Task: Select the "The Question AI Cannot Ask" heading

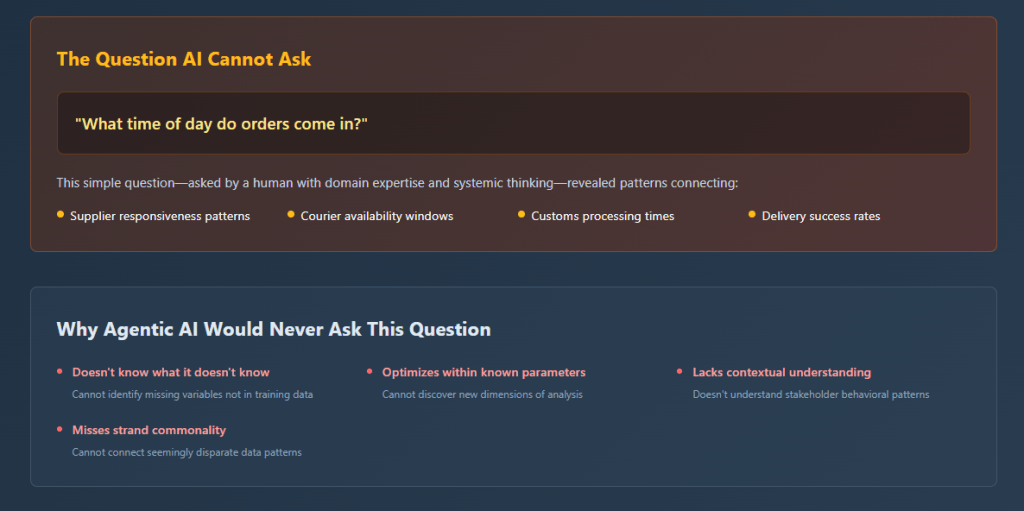Action: [184, 59]
